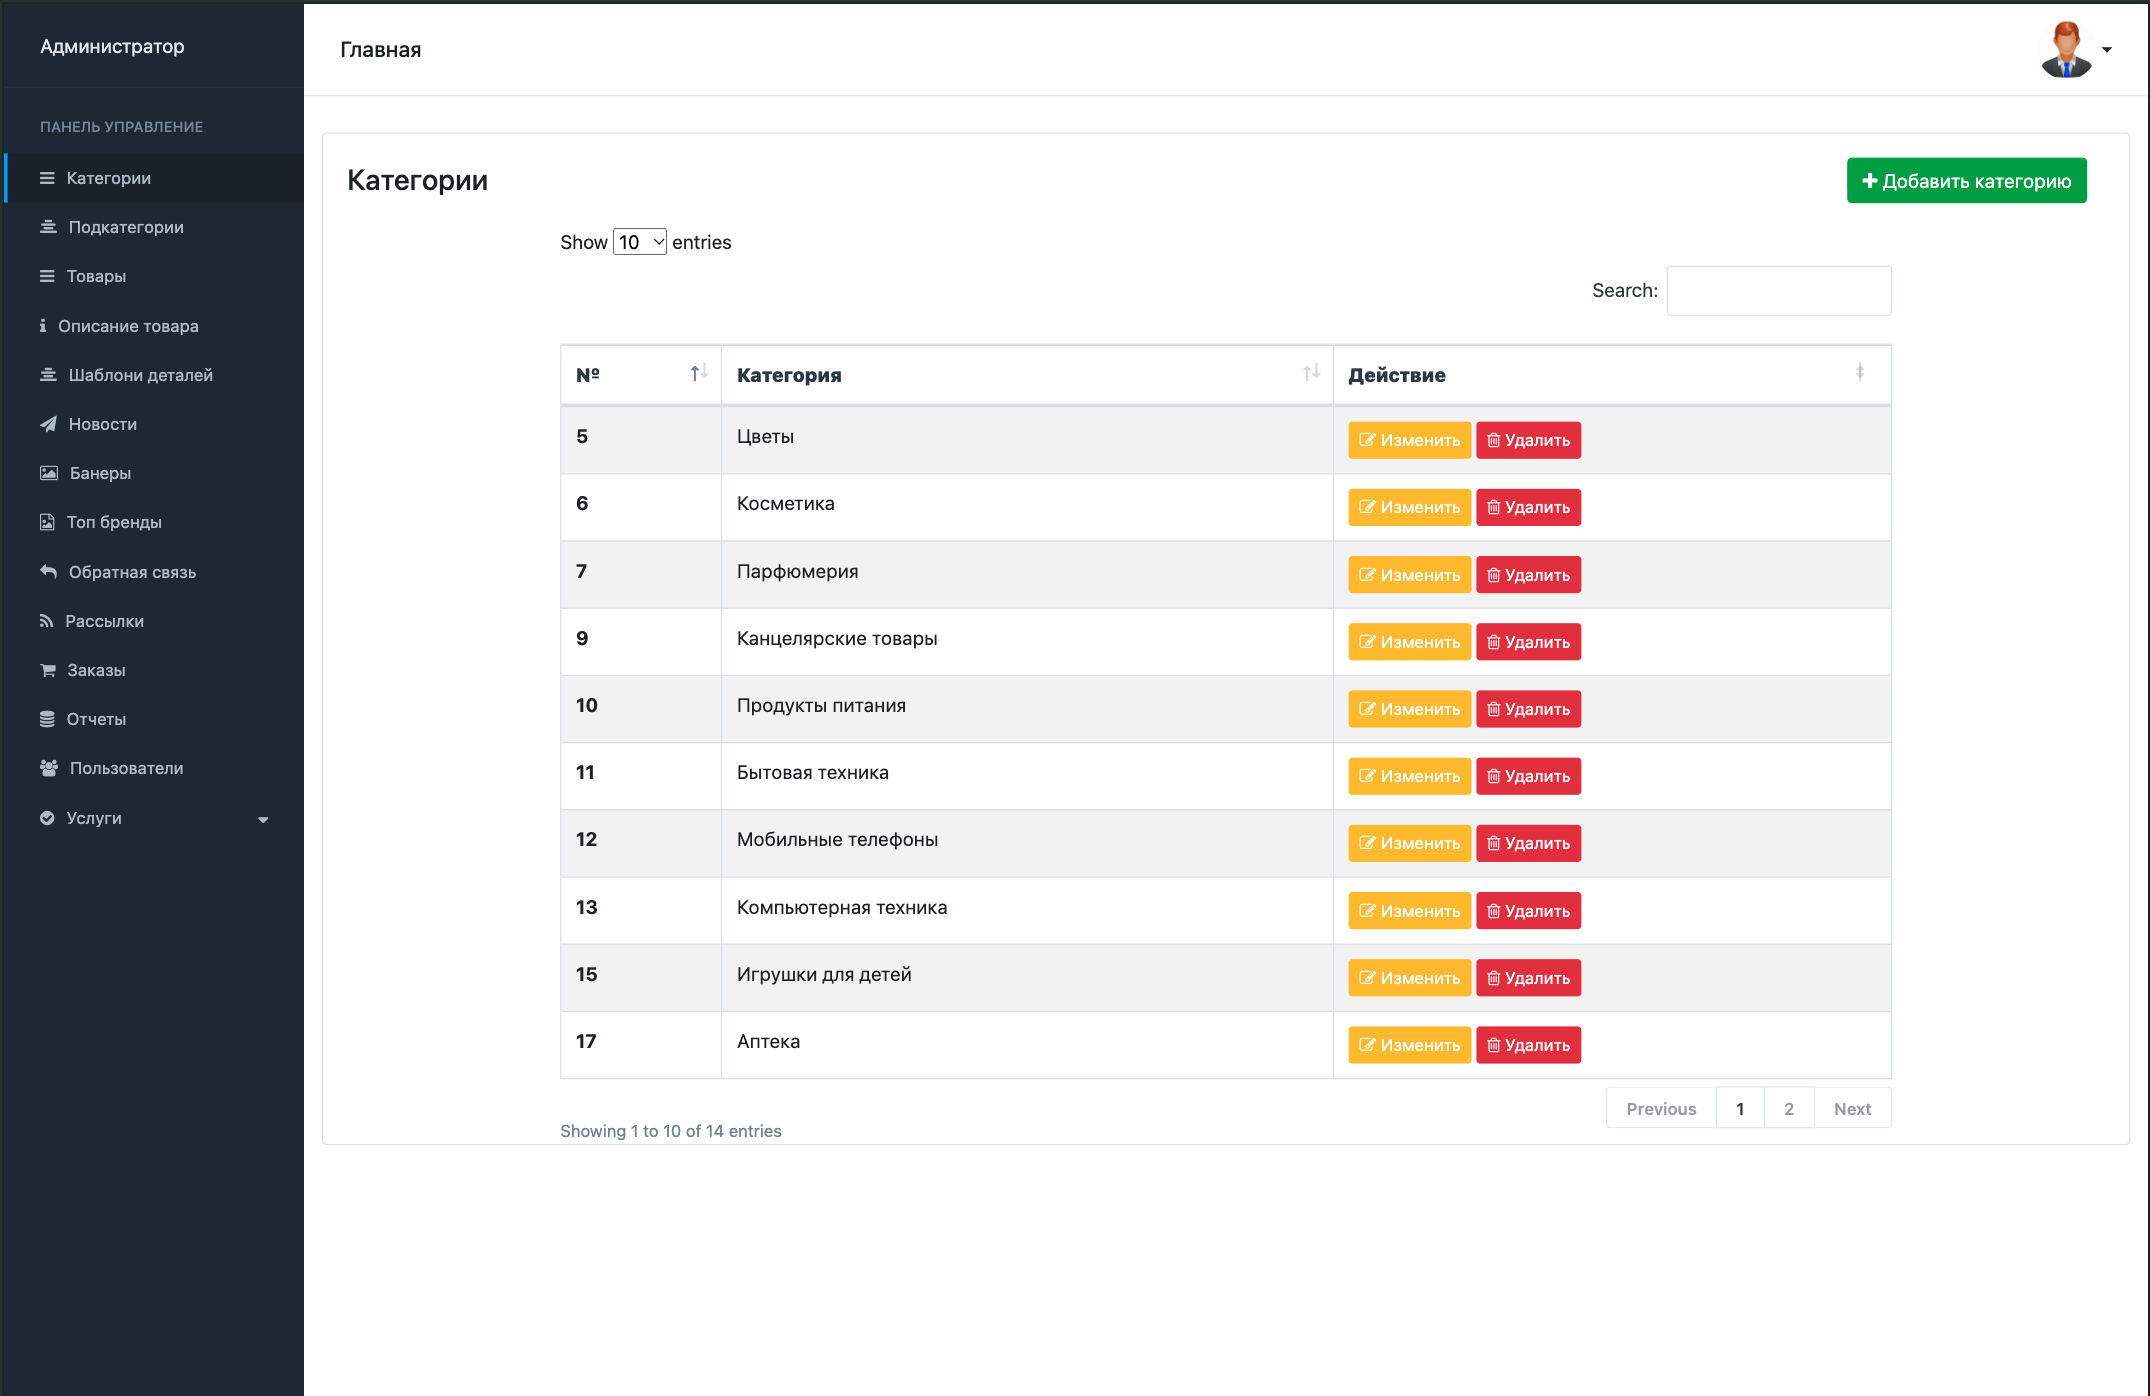Click the RSS icon for Рассылки
The image size is (2150, 1396).
pos(46,621)
